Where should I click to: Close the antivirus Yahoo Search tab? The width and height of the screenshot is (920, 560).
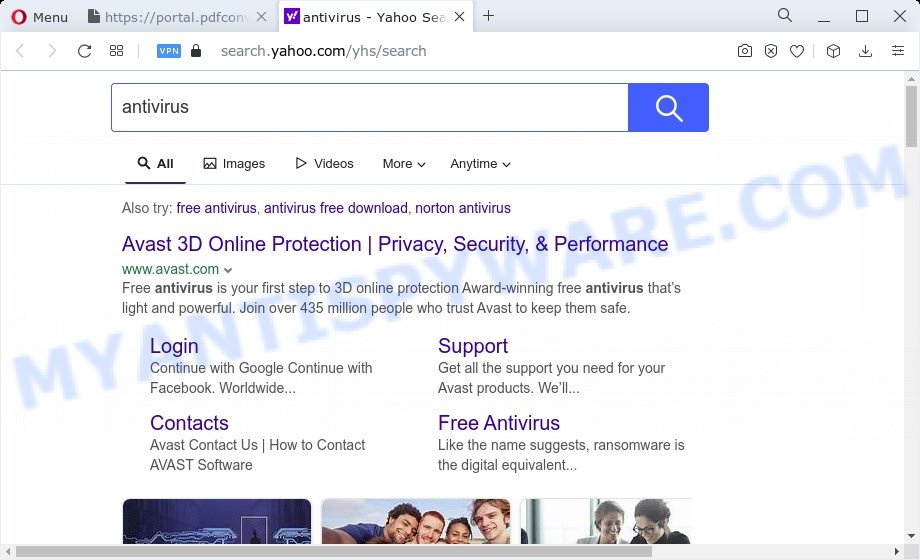460,17
